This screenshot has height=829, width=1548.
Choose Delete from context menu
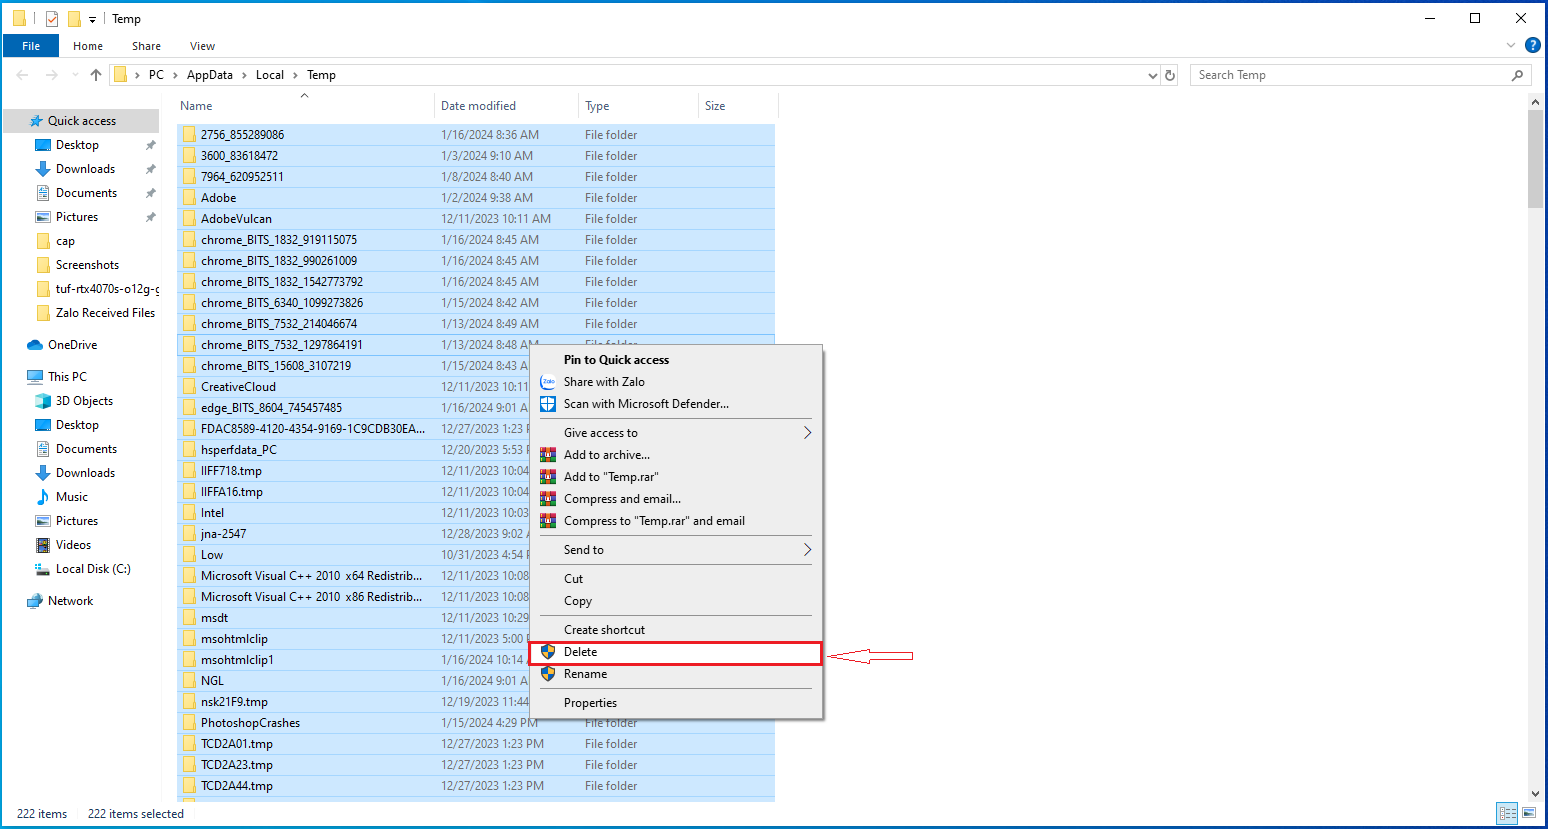tap(675, 652)
